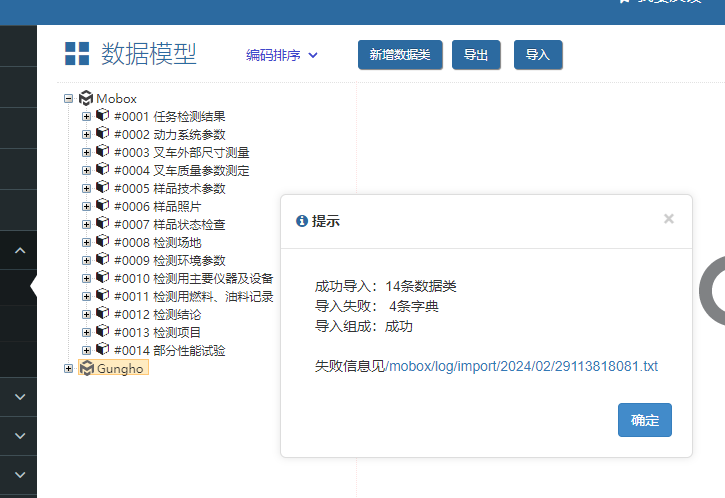725x498 pixels.
Task: Confirm the dialog with 确定
Action: click(645, 420)
